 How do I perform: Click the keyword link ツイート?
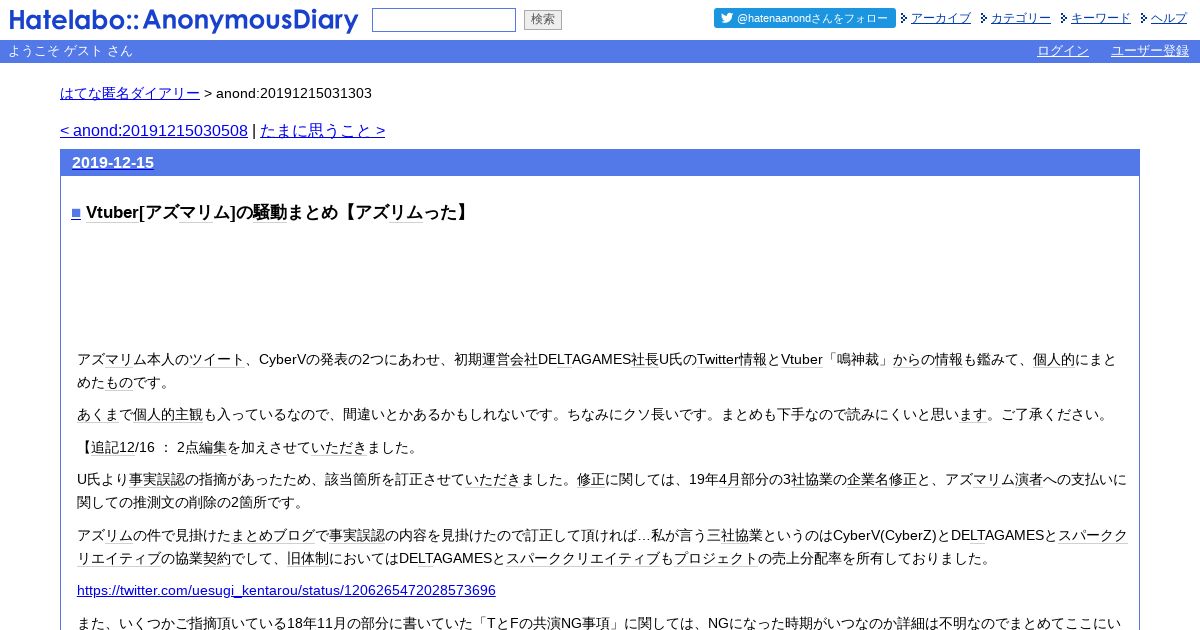point(217,359)
